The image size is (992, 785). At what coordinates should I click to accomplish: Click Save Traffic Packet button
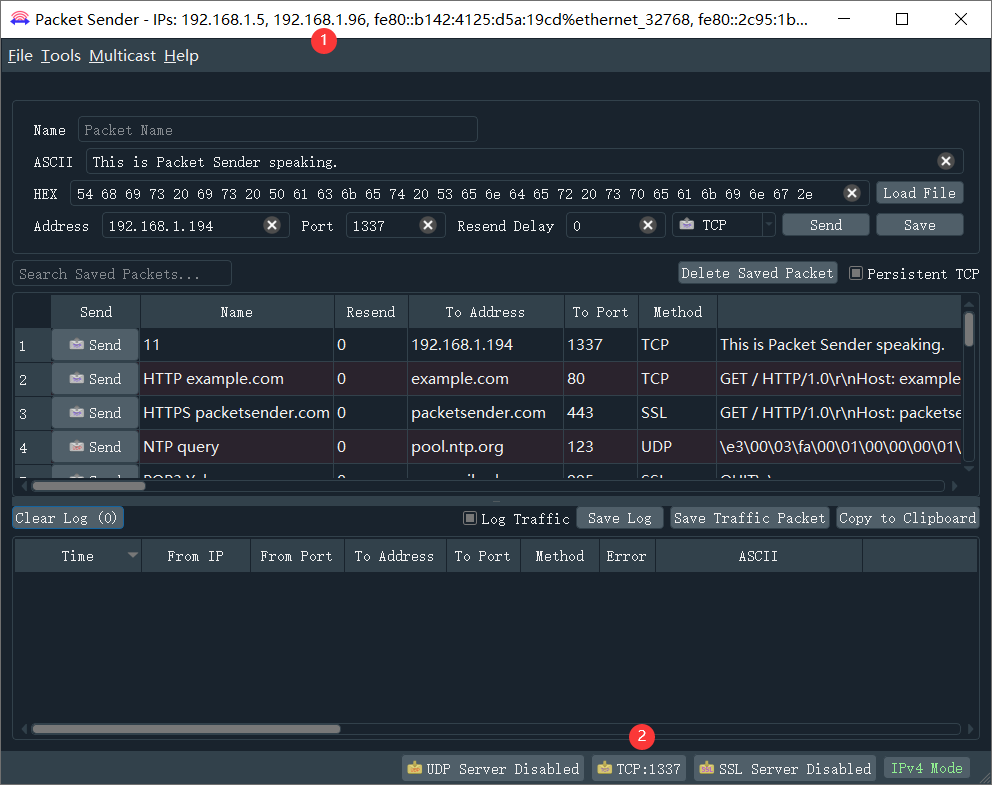[x=749, y=518]
